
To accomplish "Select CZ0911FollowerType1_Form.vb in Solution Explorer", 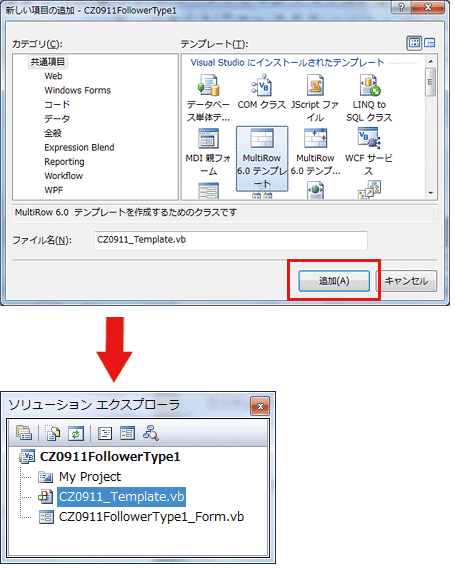I will [x=151, y=517].
